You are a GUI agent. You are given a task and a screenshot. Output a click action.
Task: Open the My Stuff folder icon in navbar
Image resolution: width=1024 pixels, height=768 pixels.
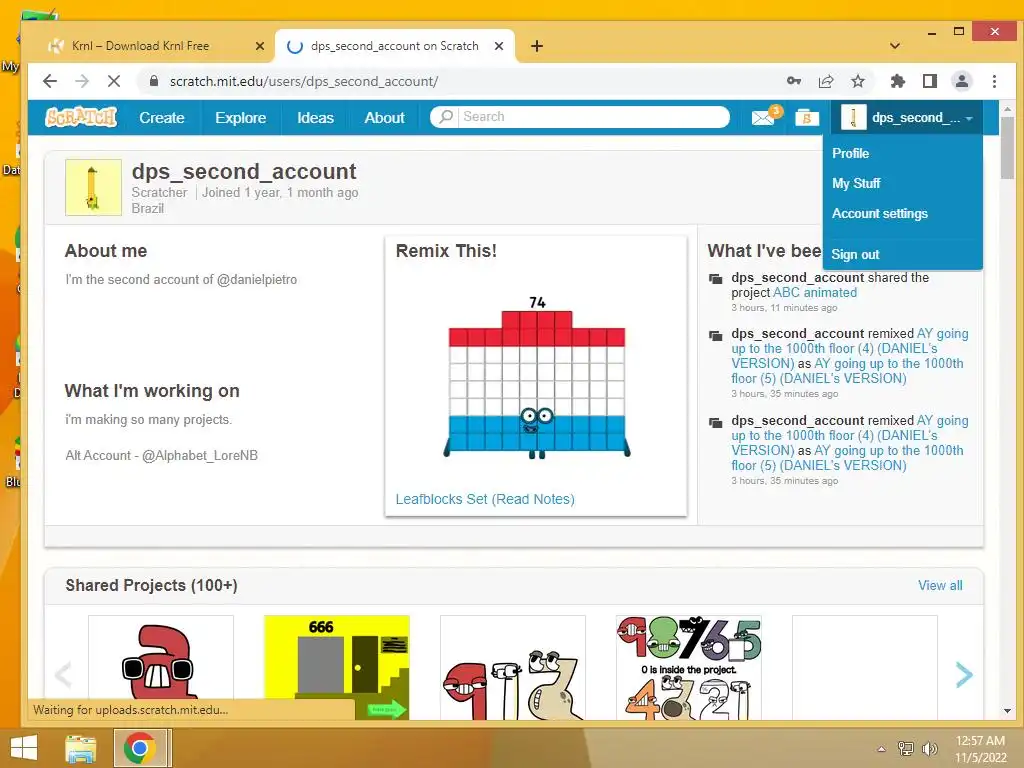(807, 118)
